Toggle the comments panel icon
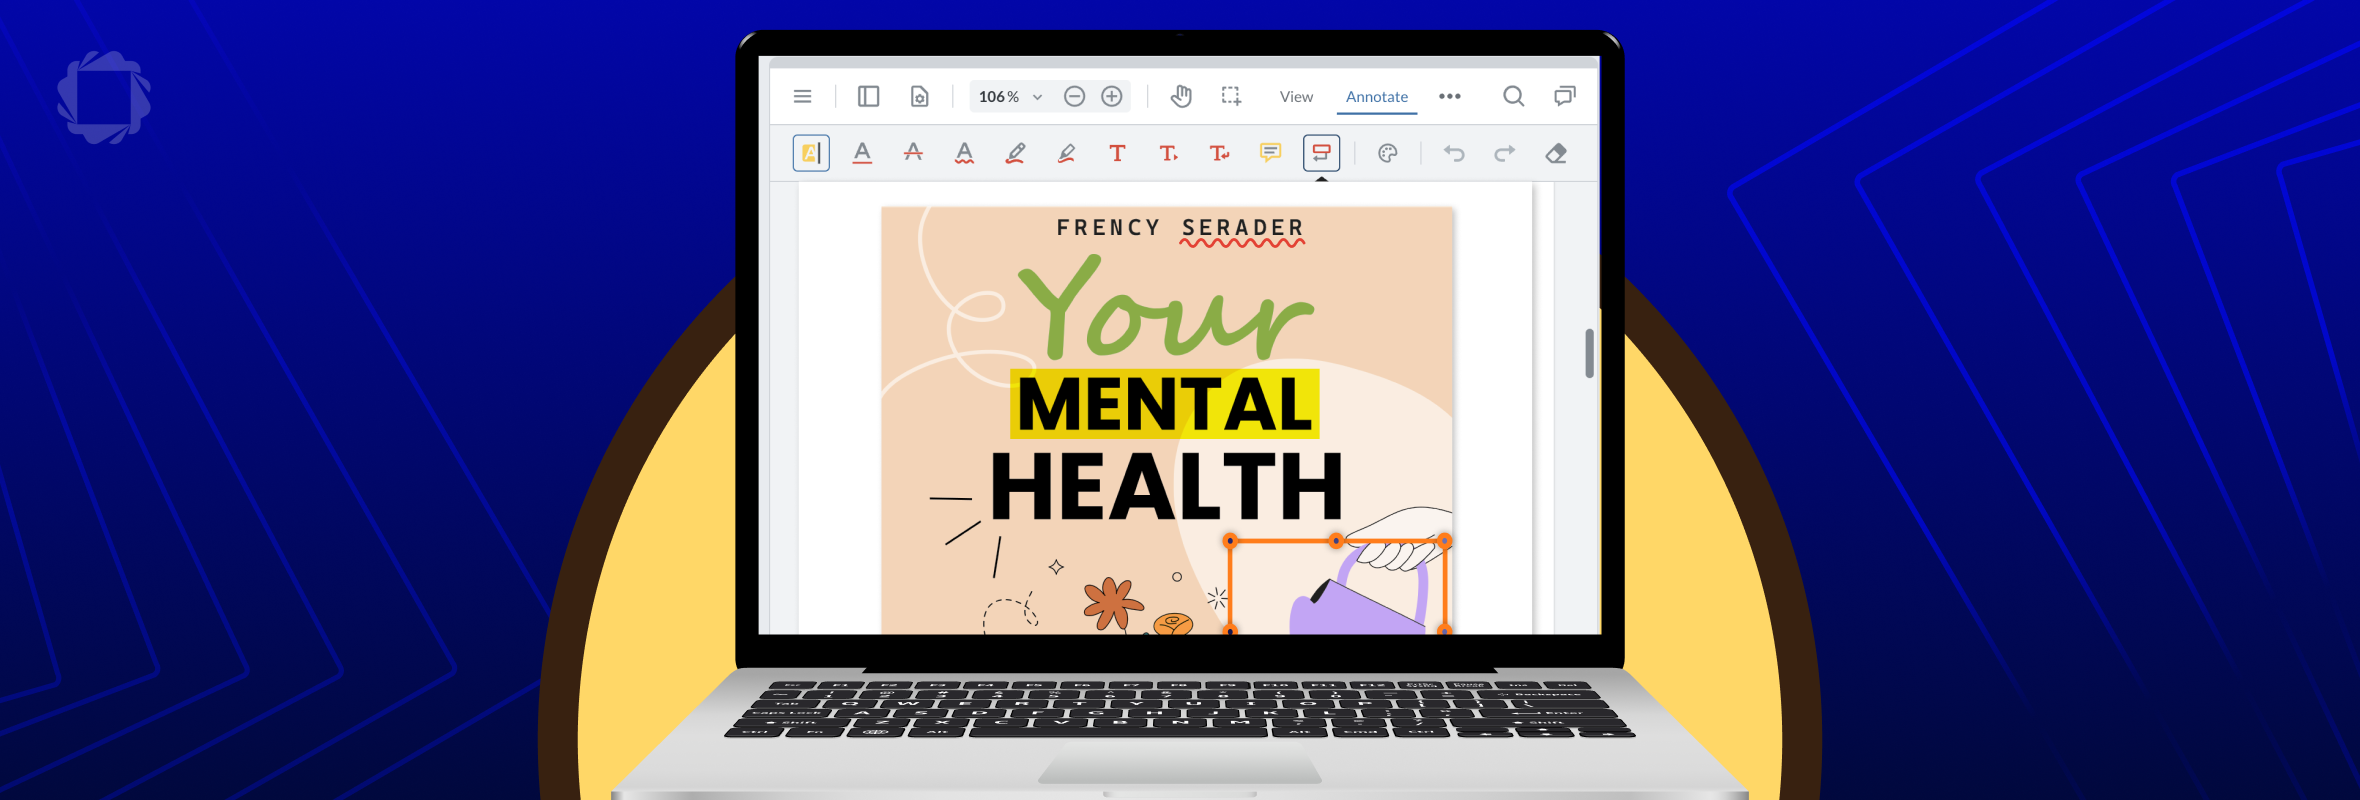 pyautogui.click(x=1565, y=96)
